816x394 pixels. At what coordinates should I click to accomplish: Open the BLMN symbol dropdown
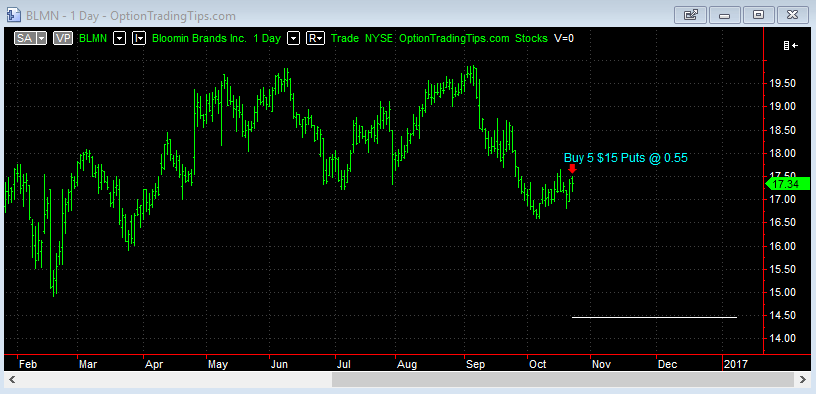120,38
